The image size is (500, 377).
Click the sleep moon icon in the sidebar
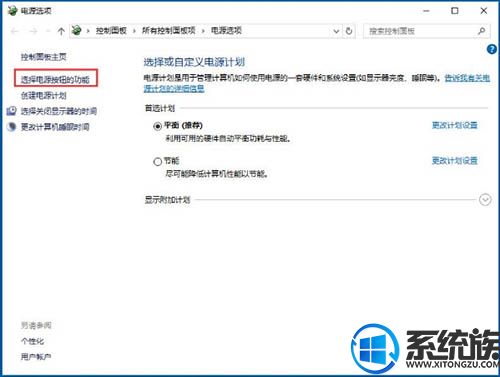pos(12,127)
